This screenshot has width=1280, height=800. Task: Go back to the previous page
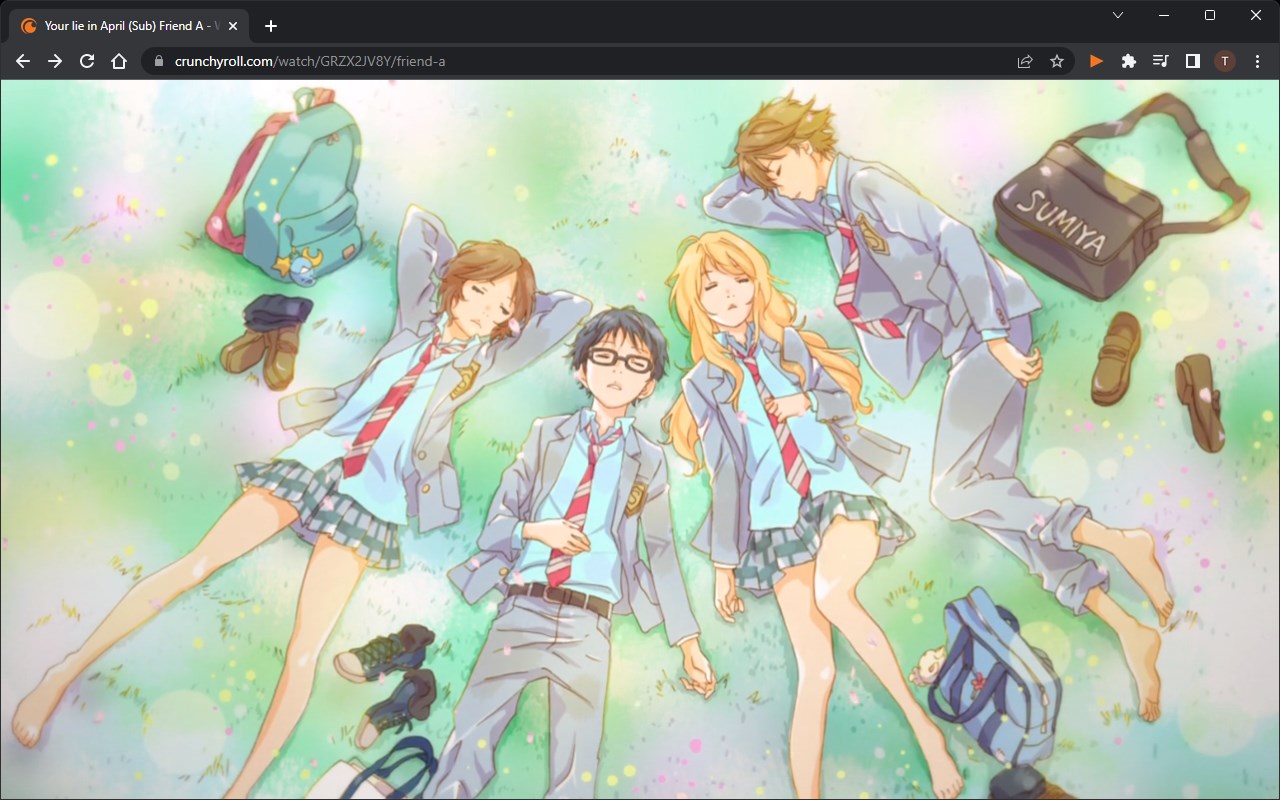point(23,61)
